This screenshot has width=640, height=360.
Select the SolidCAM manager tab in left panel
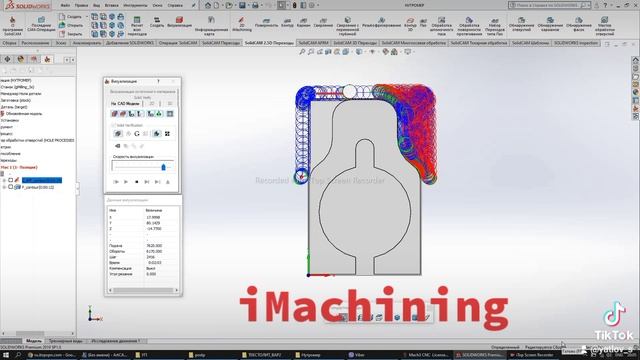47,60
